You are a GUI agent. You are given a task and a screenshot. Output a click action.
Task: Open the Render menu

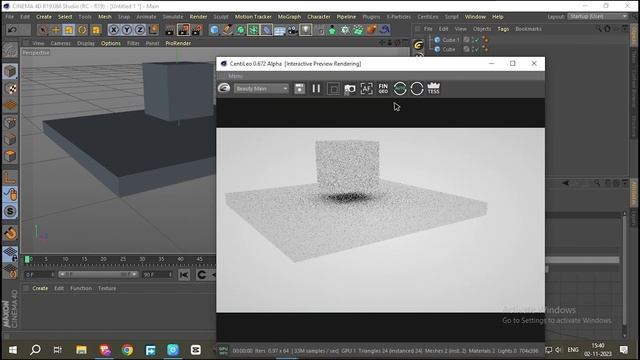click(198, 17)
